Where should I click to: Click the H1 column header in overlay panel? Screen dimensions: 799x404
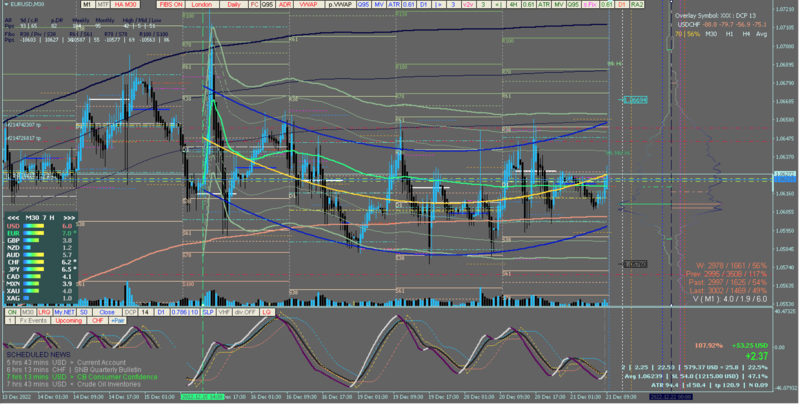tap(730, 34)
